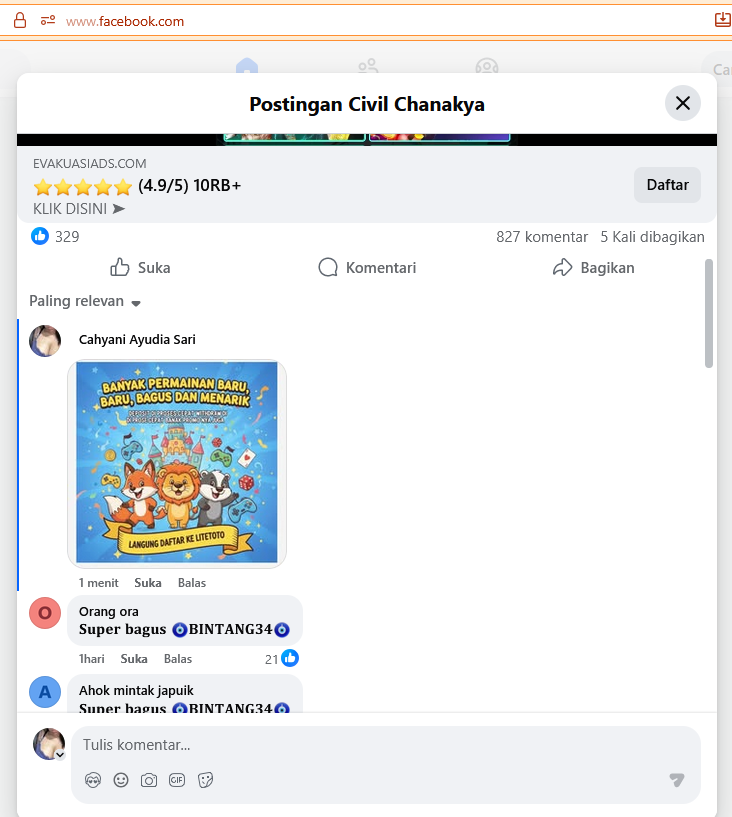Click the blue like reaction icon beside 329
This screenshot has width=732, height=817.
pos(40,236)
